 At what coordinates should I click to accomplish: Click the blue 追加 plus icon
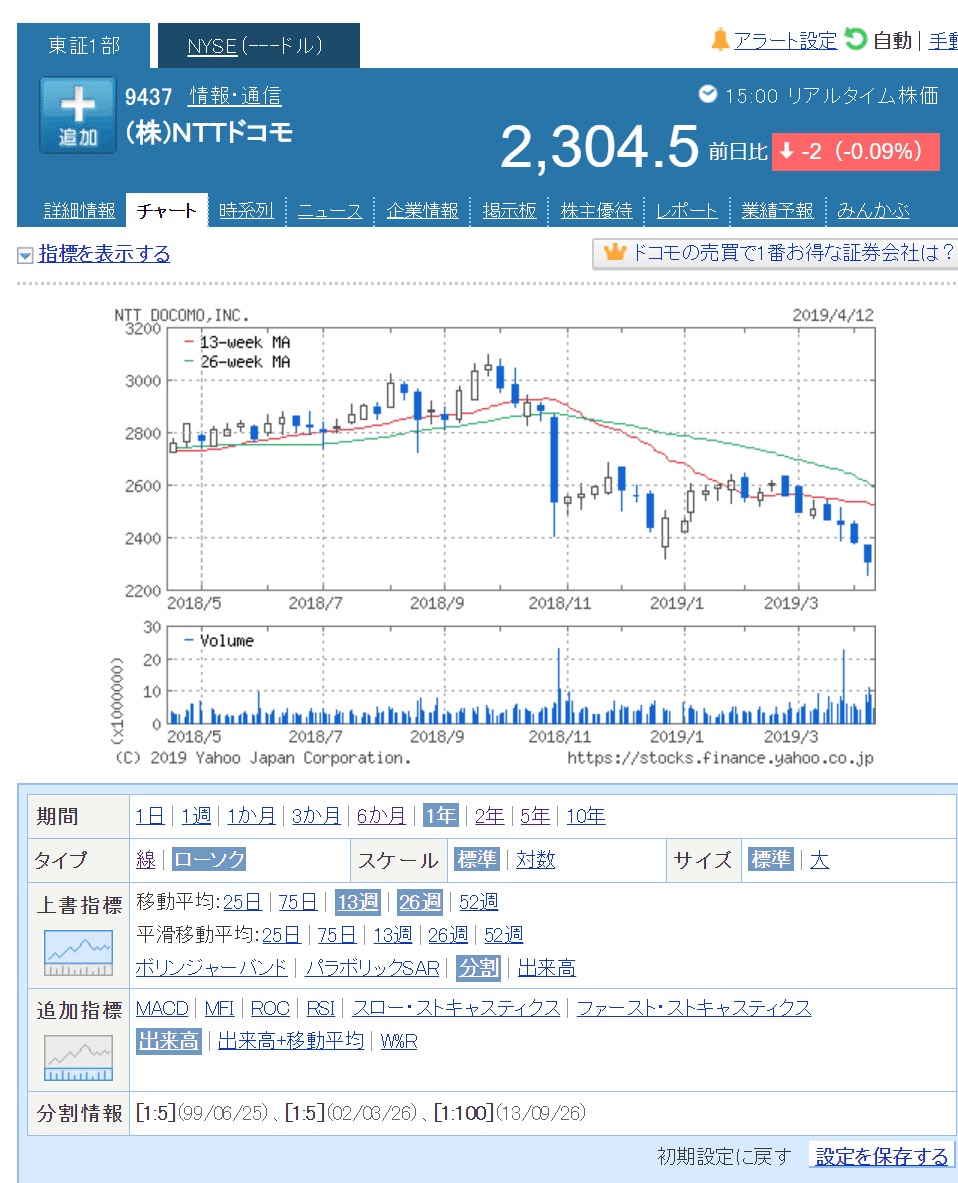click(x=77, y=115)
